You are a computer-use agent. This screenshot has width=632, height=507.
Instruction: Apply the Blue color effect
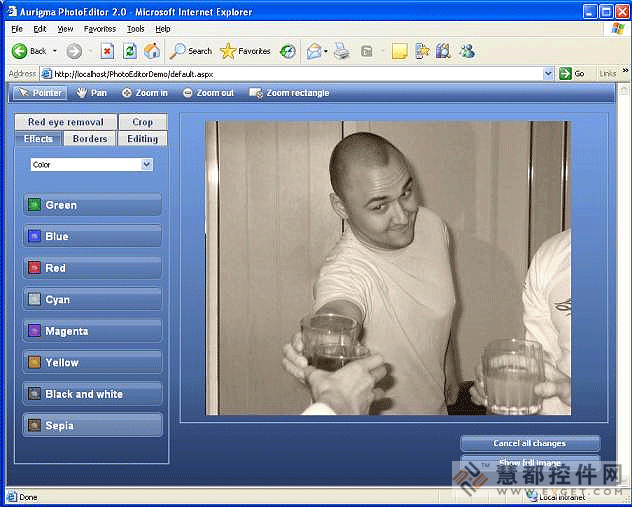92,236
